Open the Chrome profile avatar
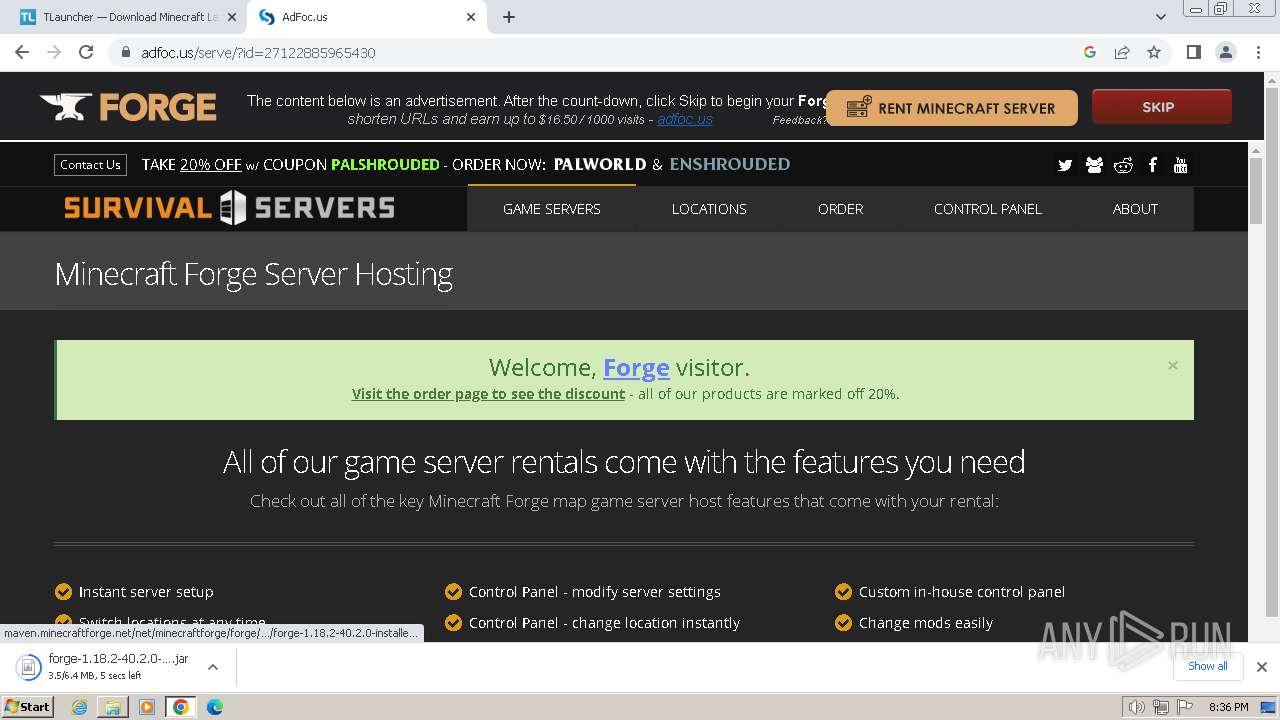The image size is (1280, 720). coord(1225,52)
